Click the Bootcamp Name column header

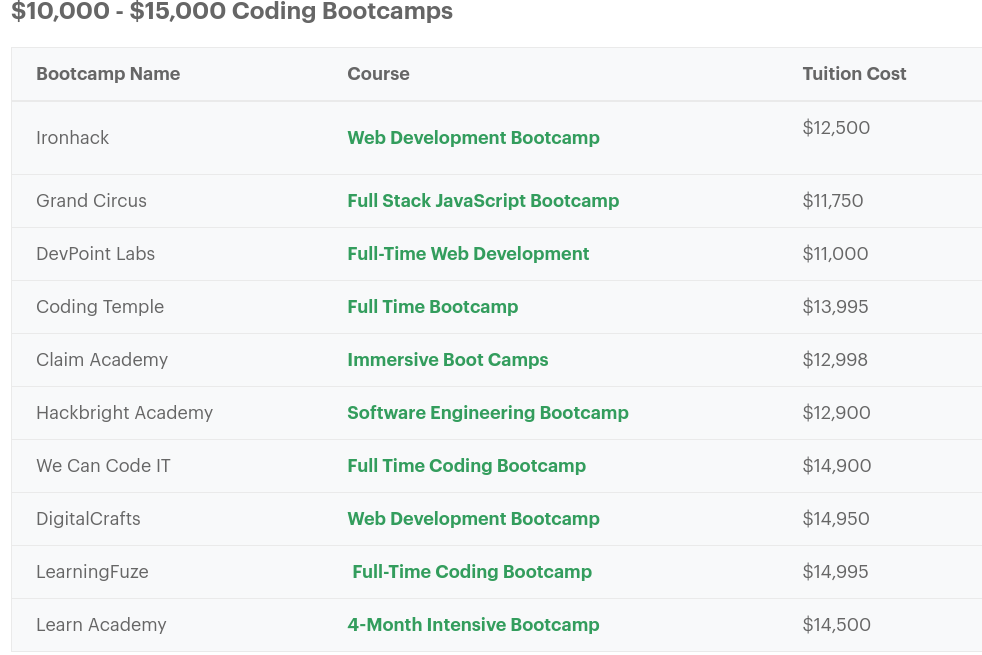pos(108,74)
